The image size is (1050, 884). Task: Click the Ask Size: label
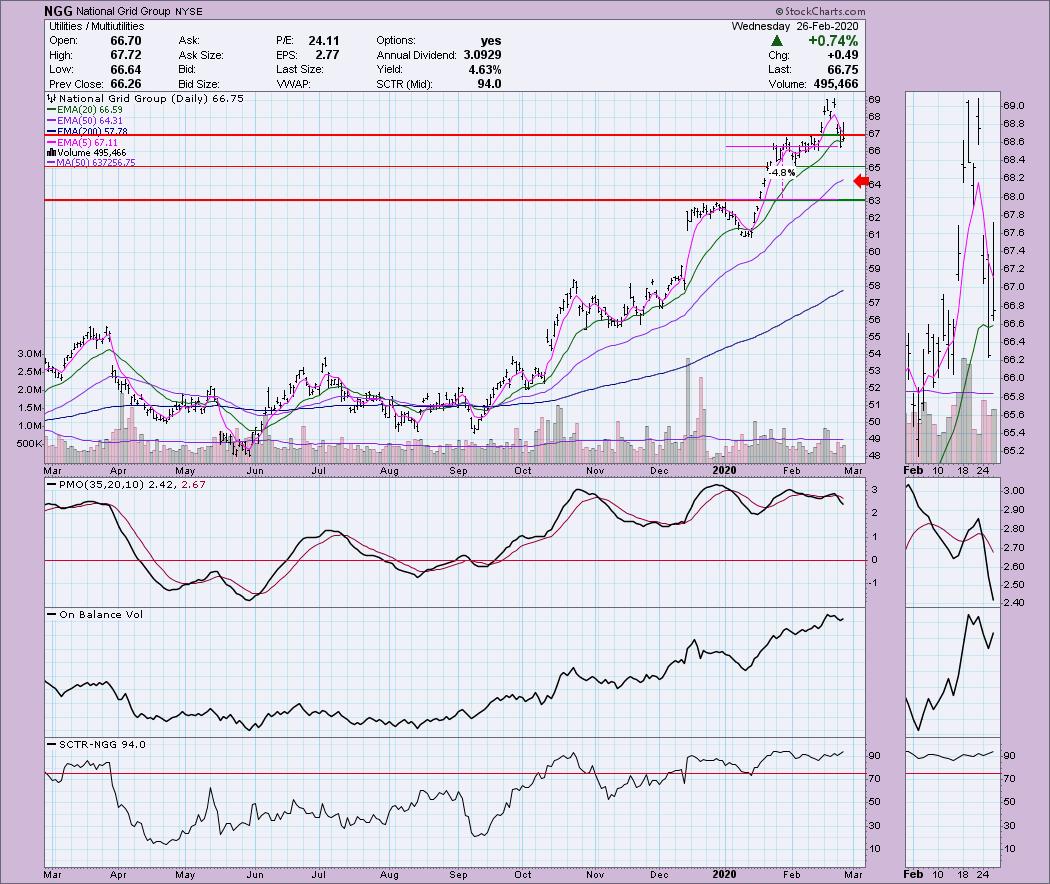pyautogui.click(x=202, y=55)
